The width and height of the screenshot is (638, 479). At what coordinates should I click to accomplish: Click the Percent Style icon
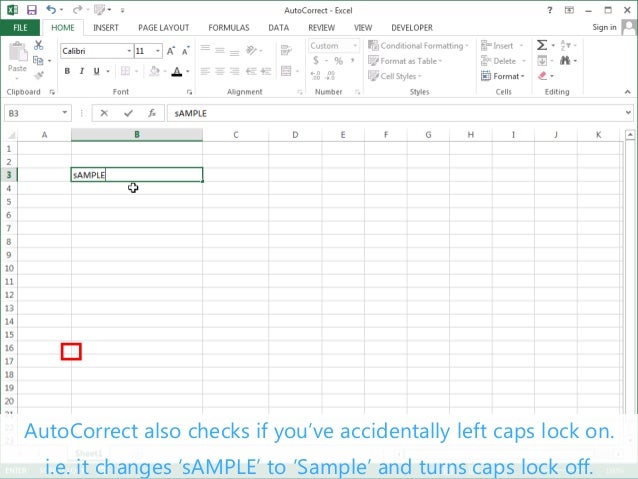(339, 61)
